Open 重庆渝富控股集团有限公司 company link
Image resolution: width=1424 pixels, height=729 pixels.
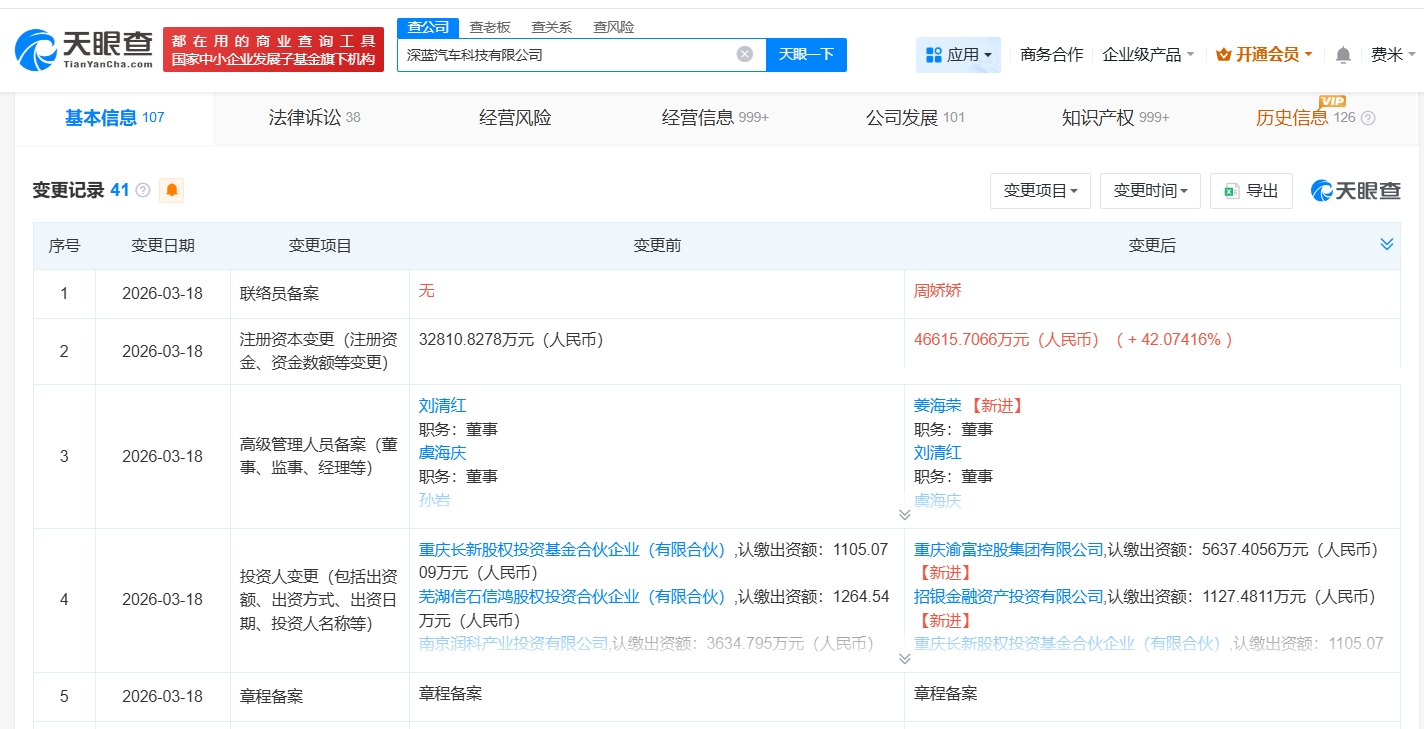[x=1008, y=549]
